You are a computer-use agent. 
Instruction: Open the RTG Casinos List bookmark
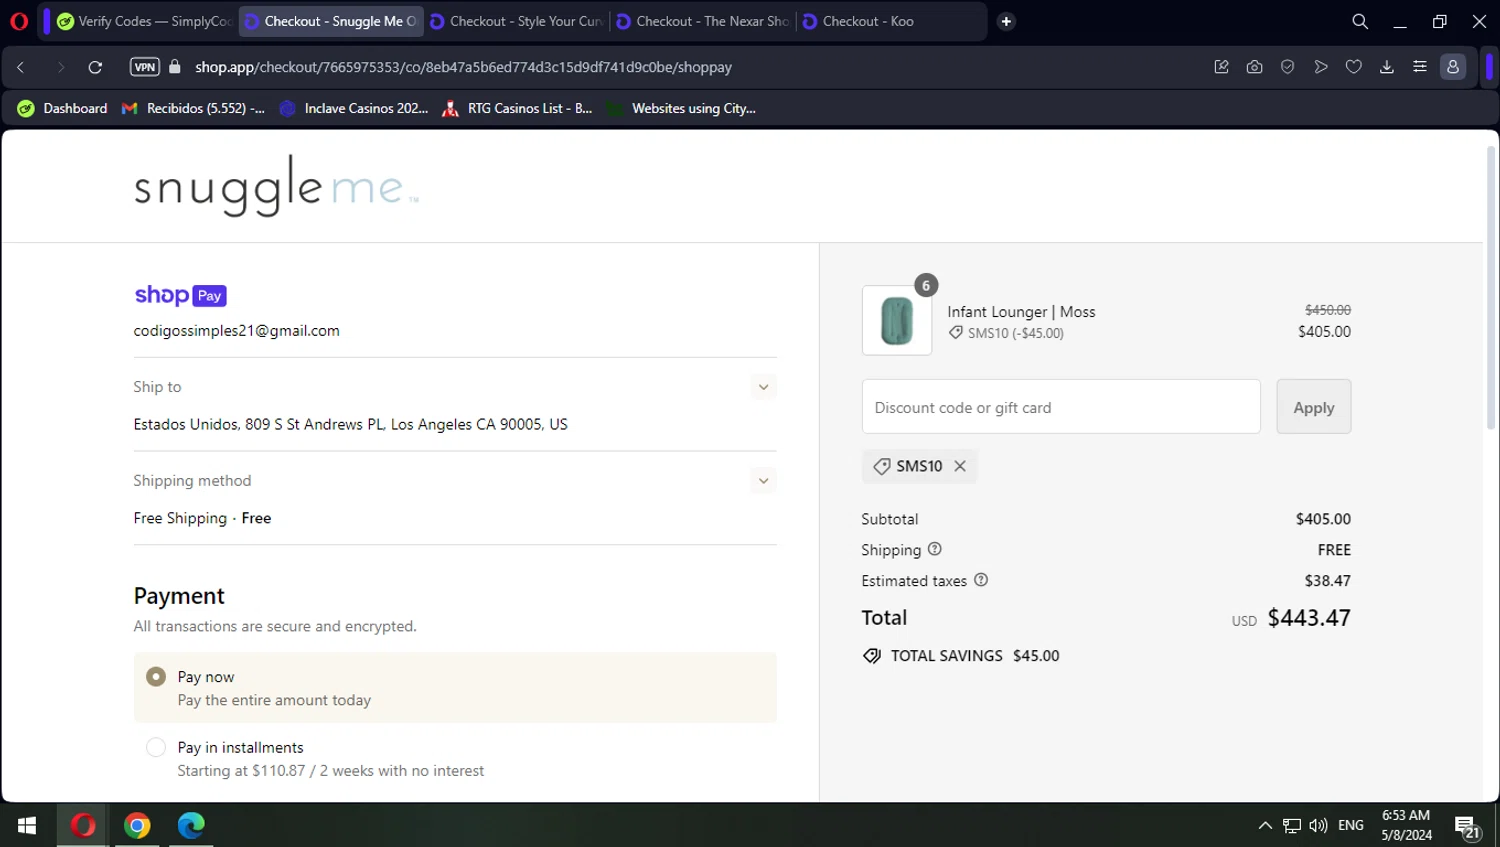pyautogui.click(x=518, y=108)
